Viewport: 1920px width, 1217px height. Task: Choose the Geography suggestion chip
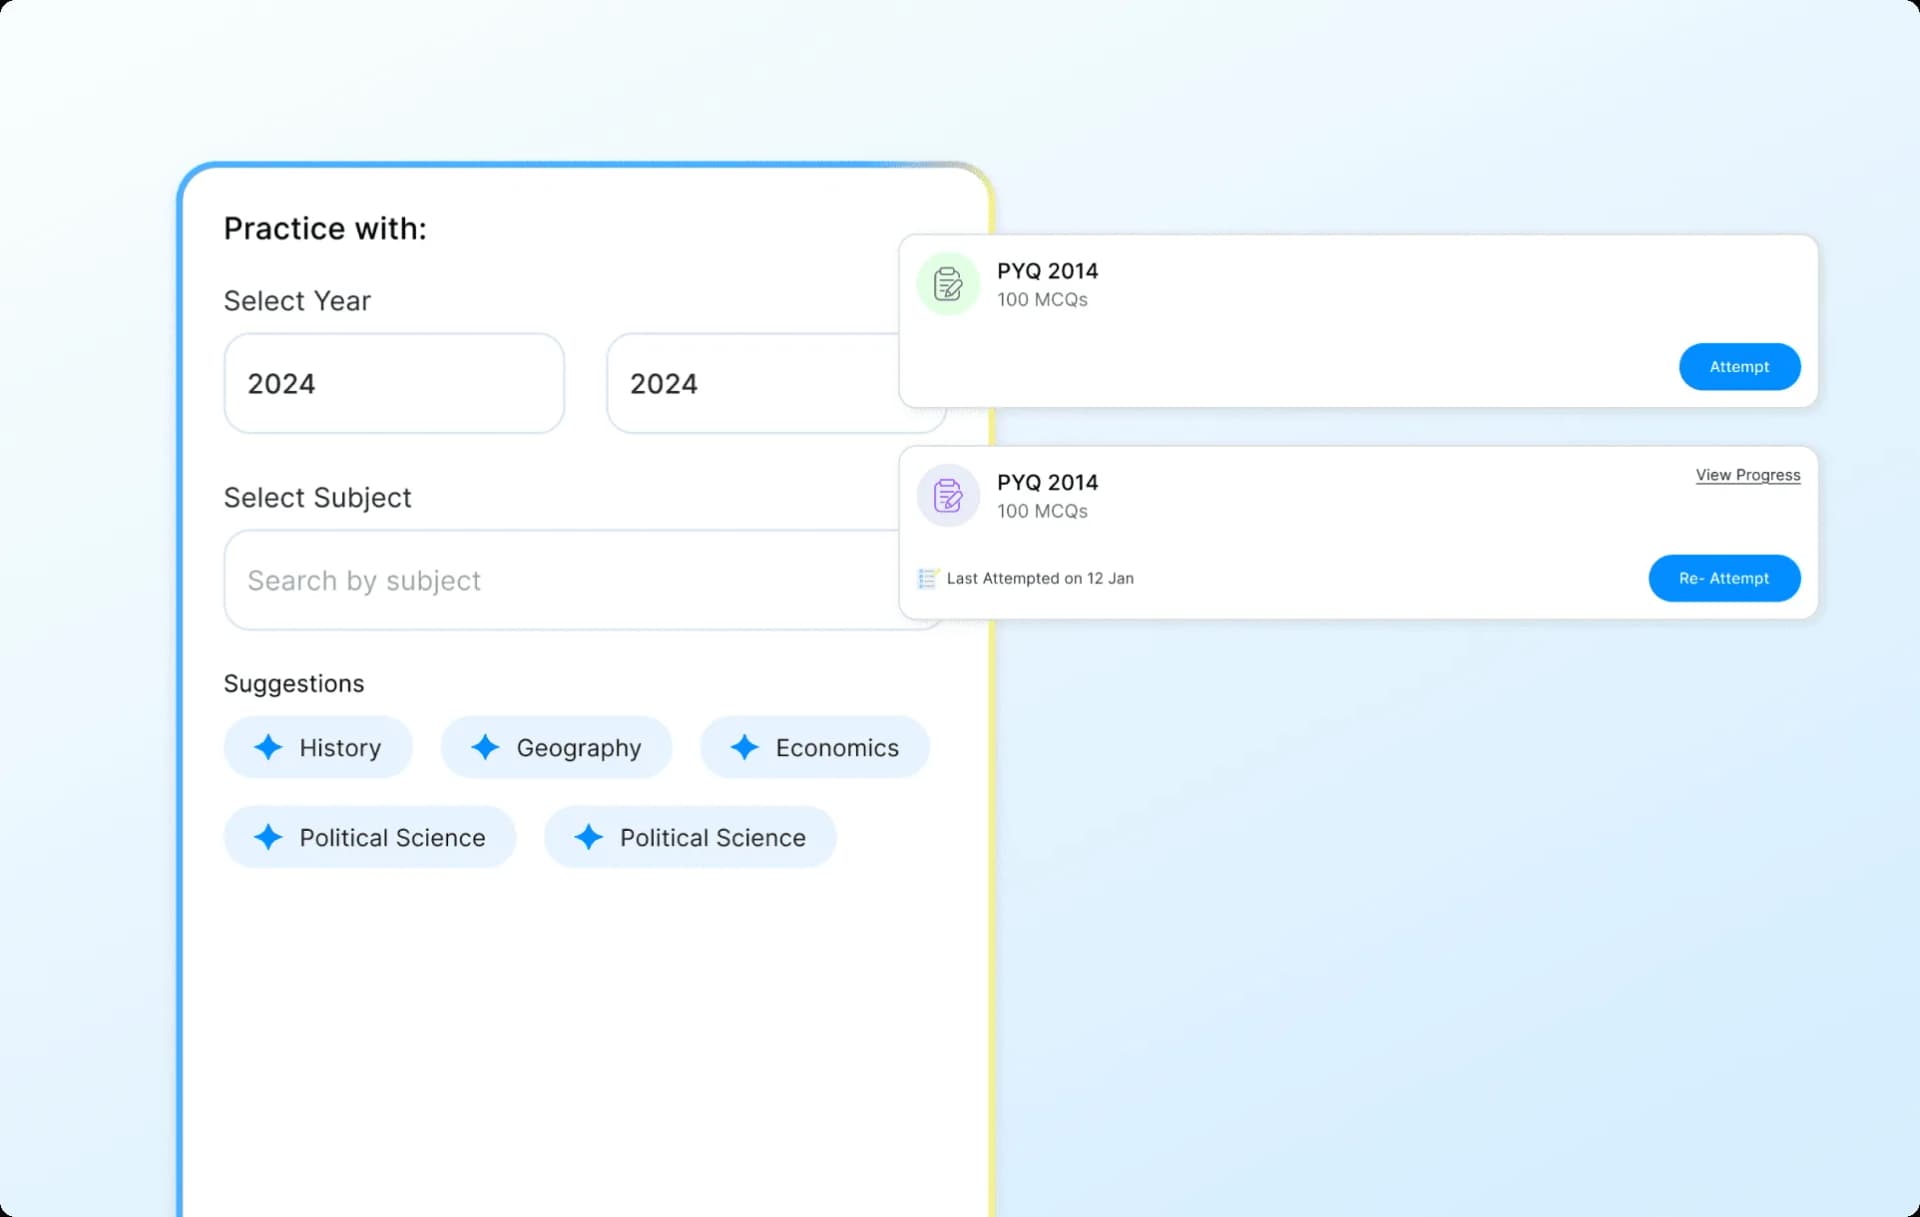point(556,747)
